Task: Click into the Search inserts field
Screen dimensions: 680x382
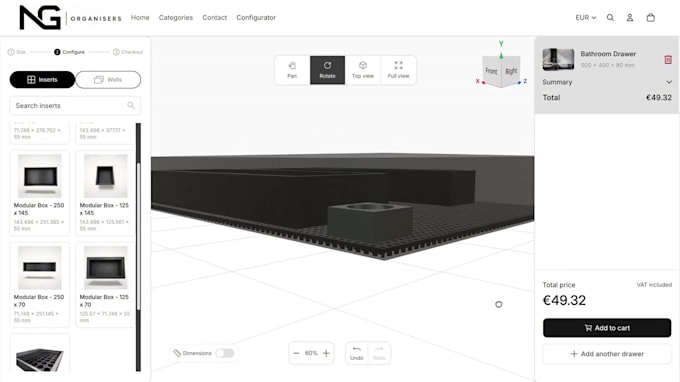Action: point(75,105)
